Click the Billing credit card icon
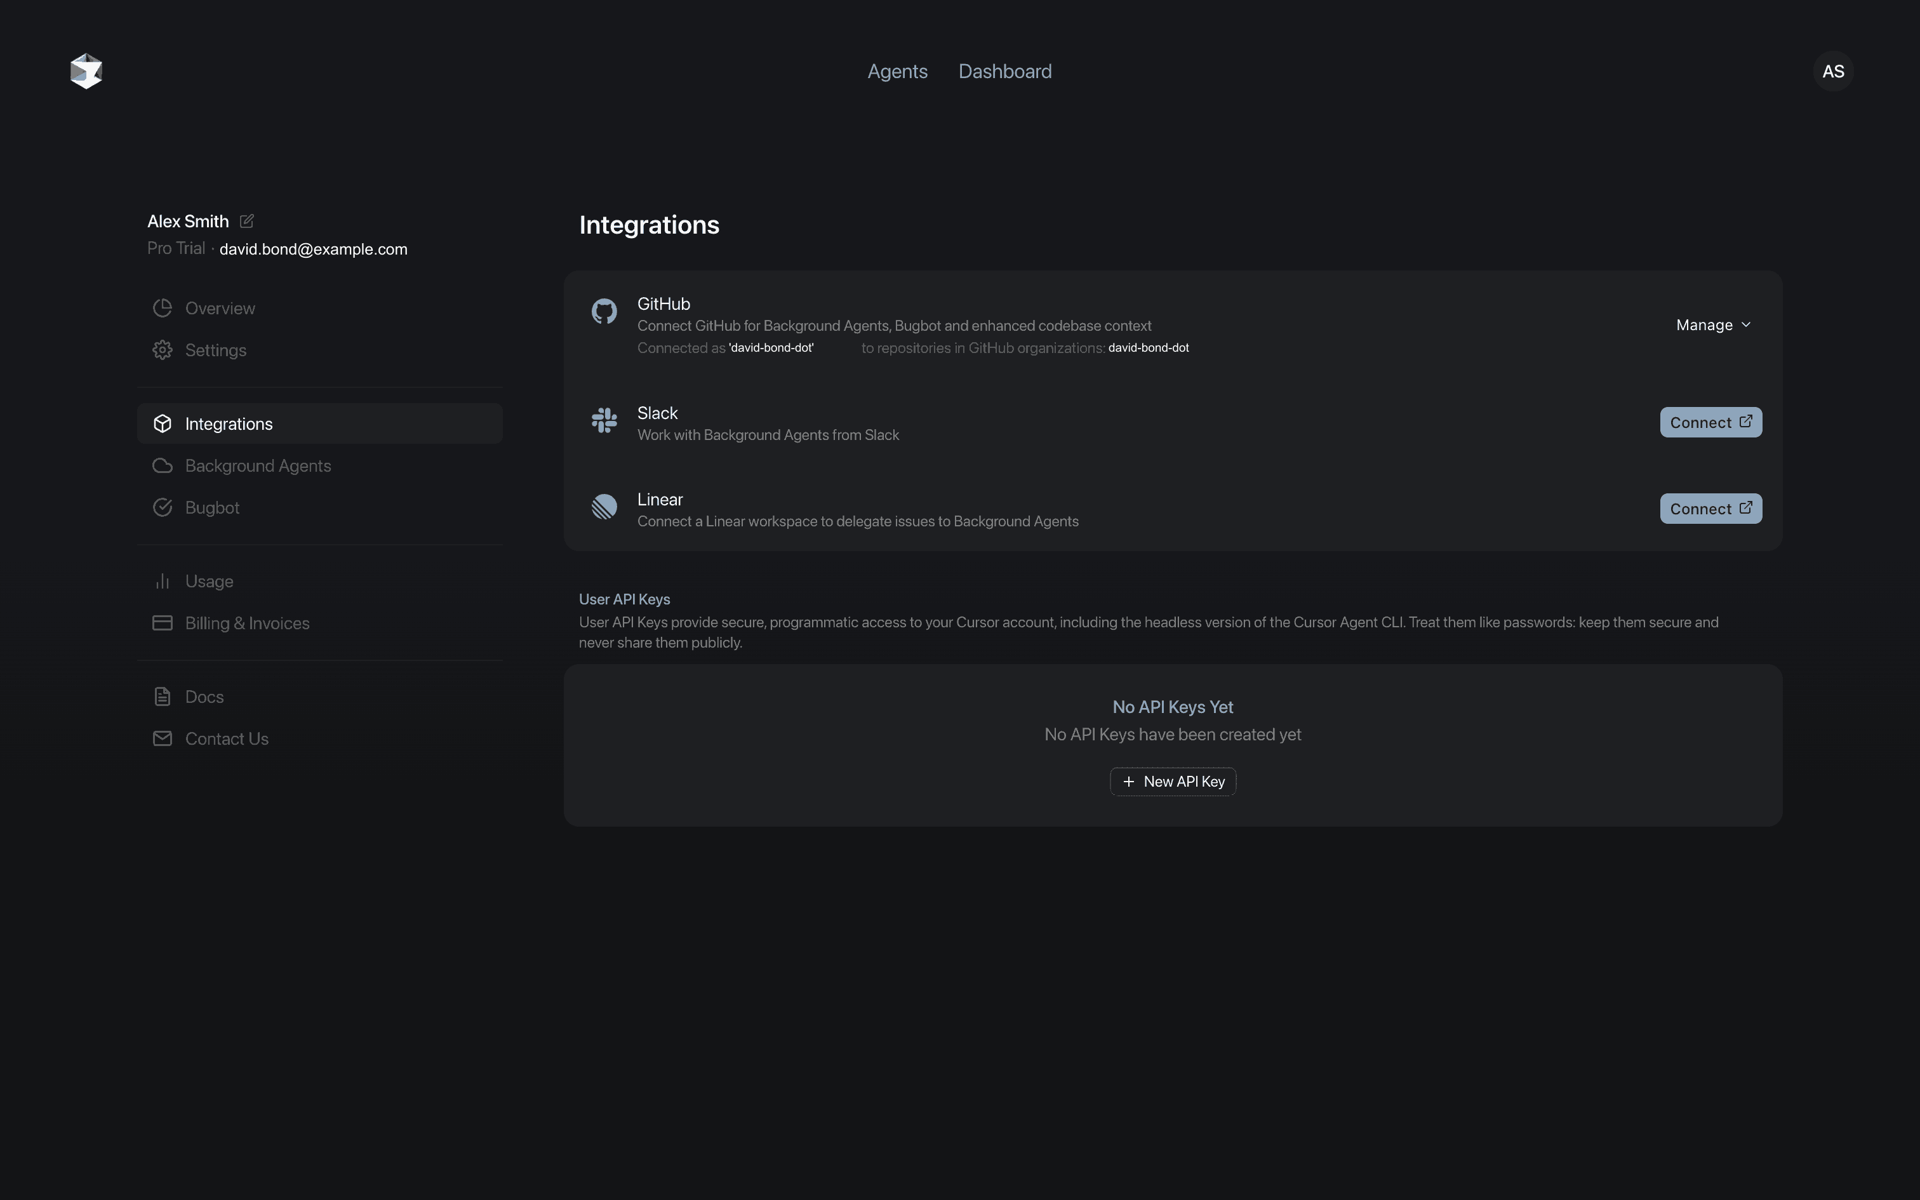This screenshot has width=1920, height=1200. [x=162, y=623]
